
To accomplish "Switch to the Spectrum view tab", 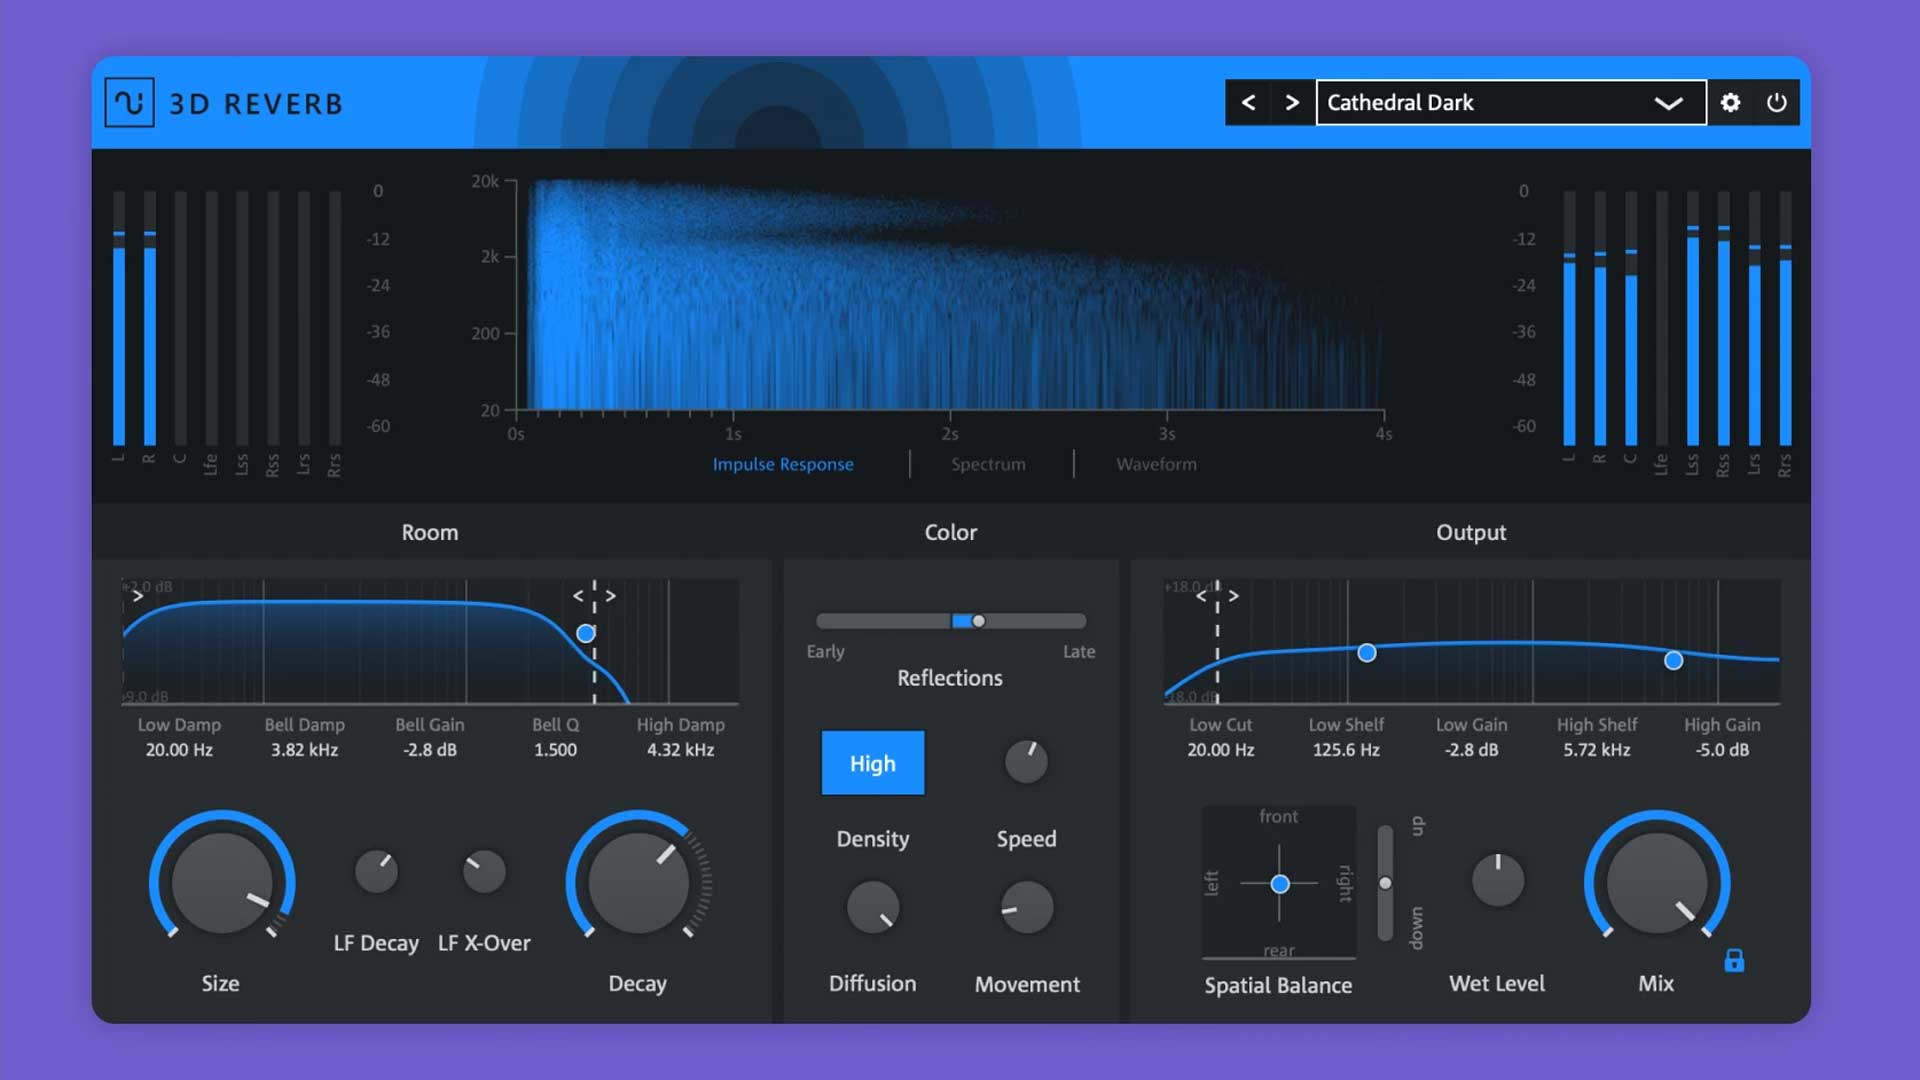I will [988, 464].
